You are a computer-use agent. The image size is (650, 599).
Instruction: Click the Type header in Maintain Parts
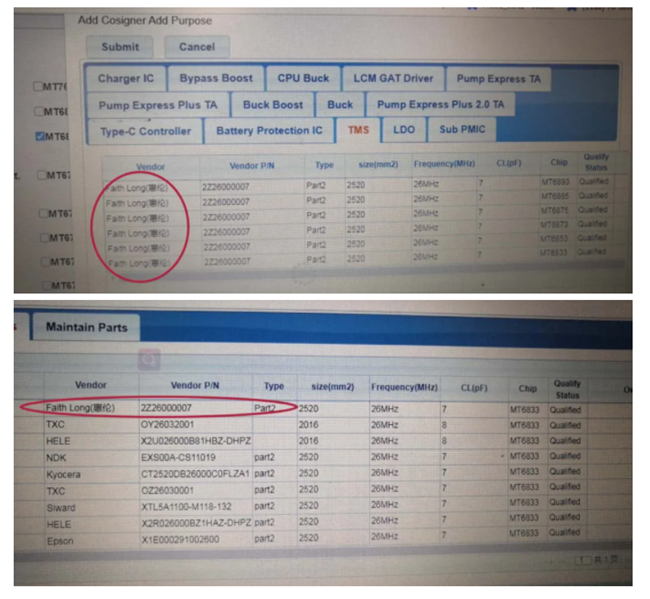point(274,386)
